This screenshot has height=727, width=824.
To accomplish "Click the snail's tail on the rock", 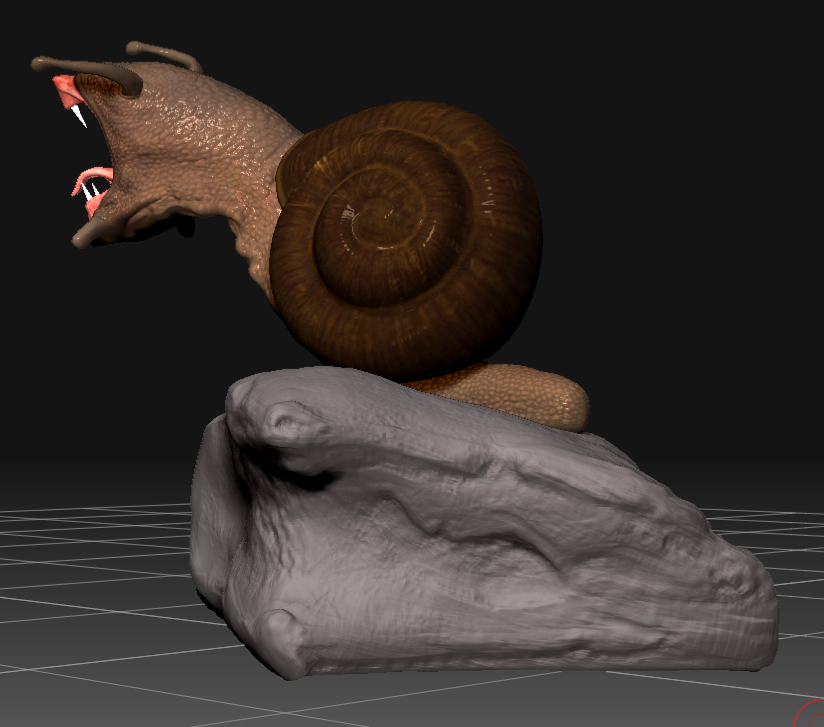I will [x=504, y=395].
